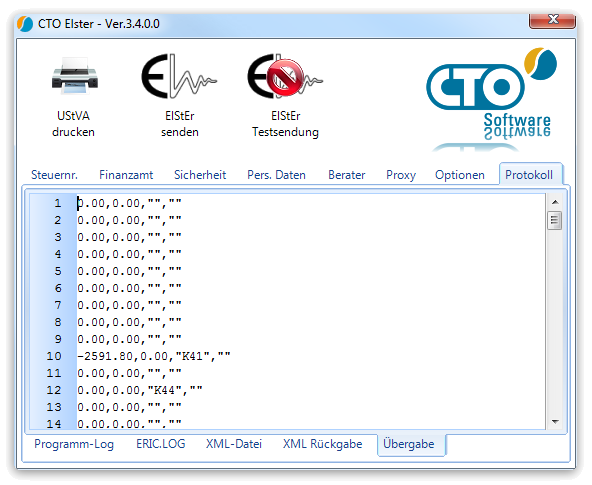
Task: Open the Steuernr. tab
Action: (54, 175)
